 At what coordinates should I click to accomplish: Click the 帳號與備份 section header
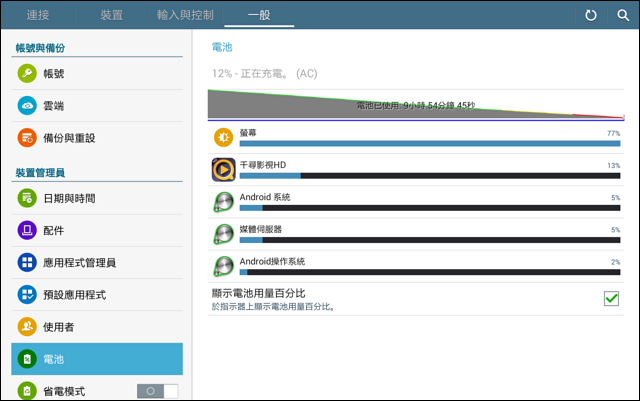[x=40, y=48]
